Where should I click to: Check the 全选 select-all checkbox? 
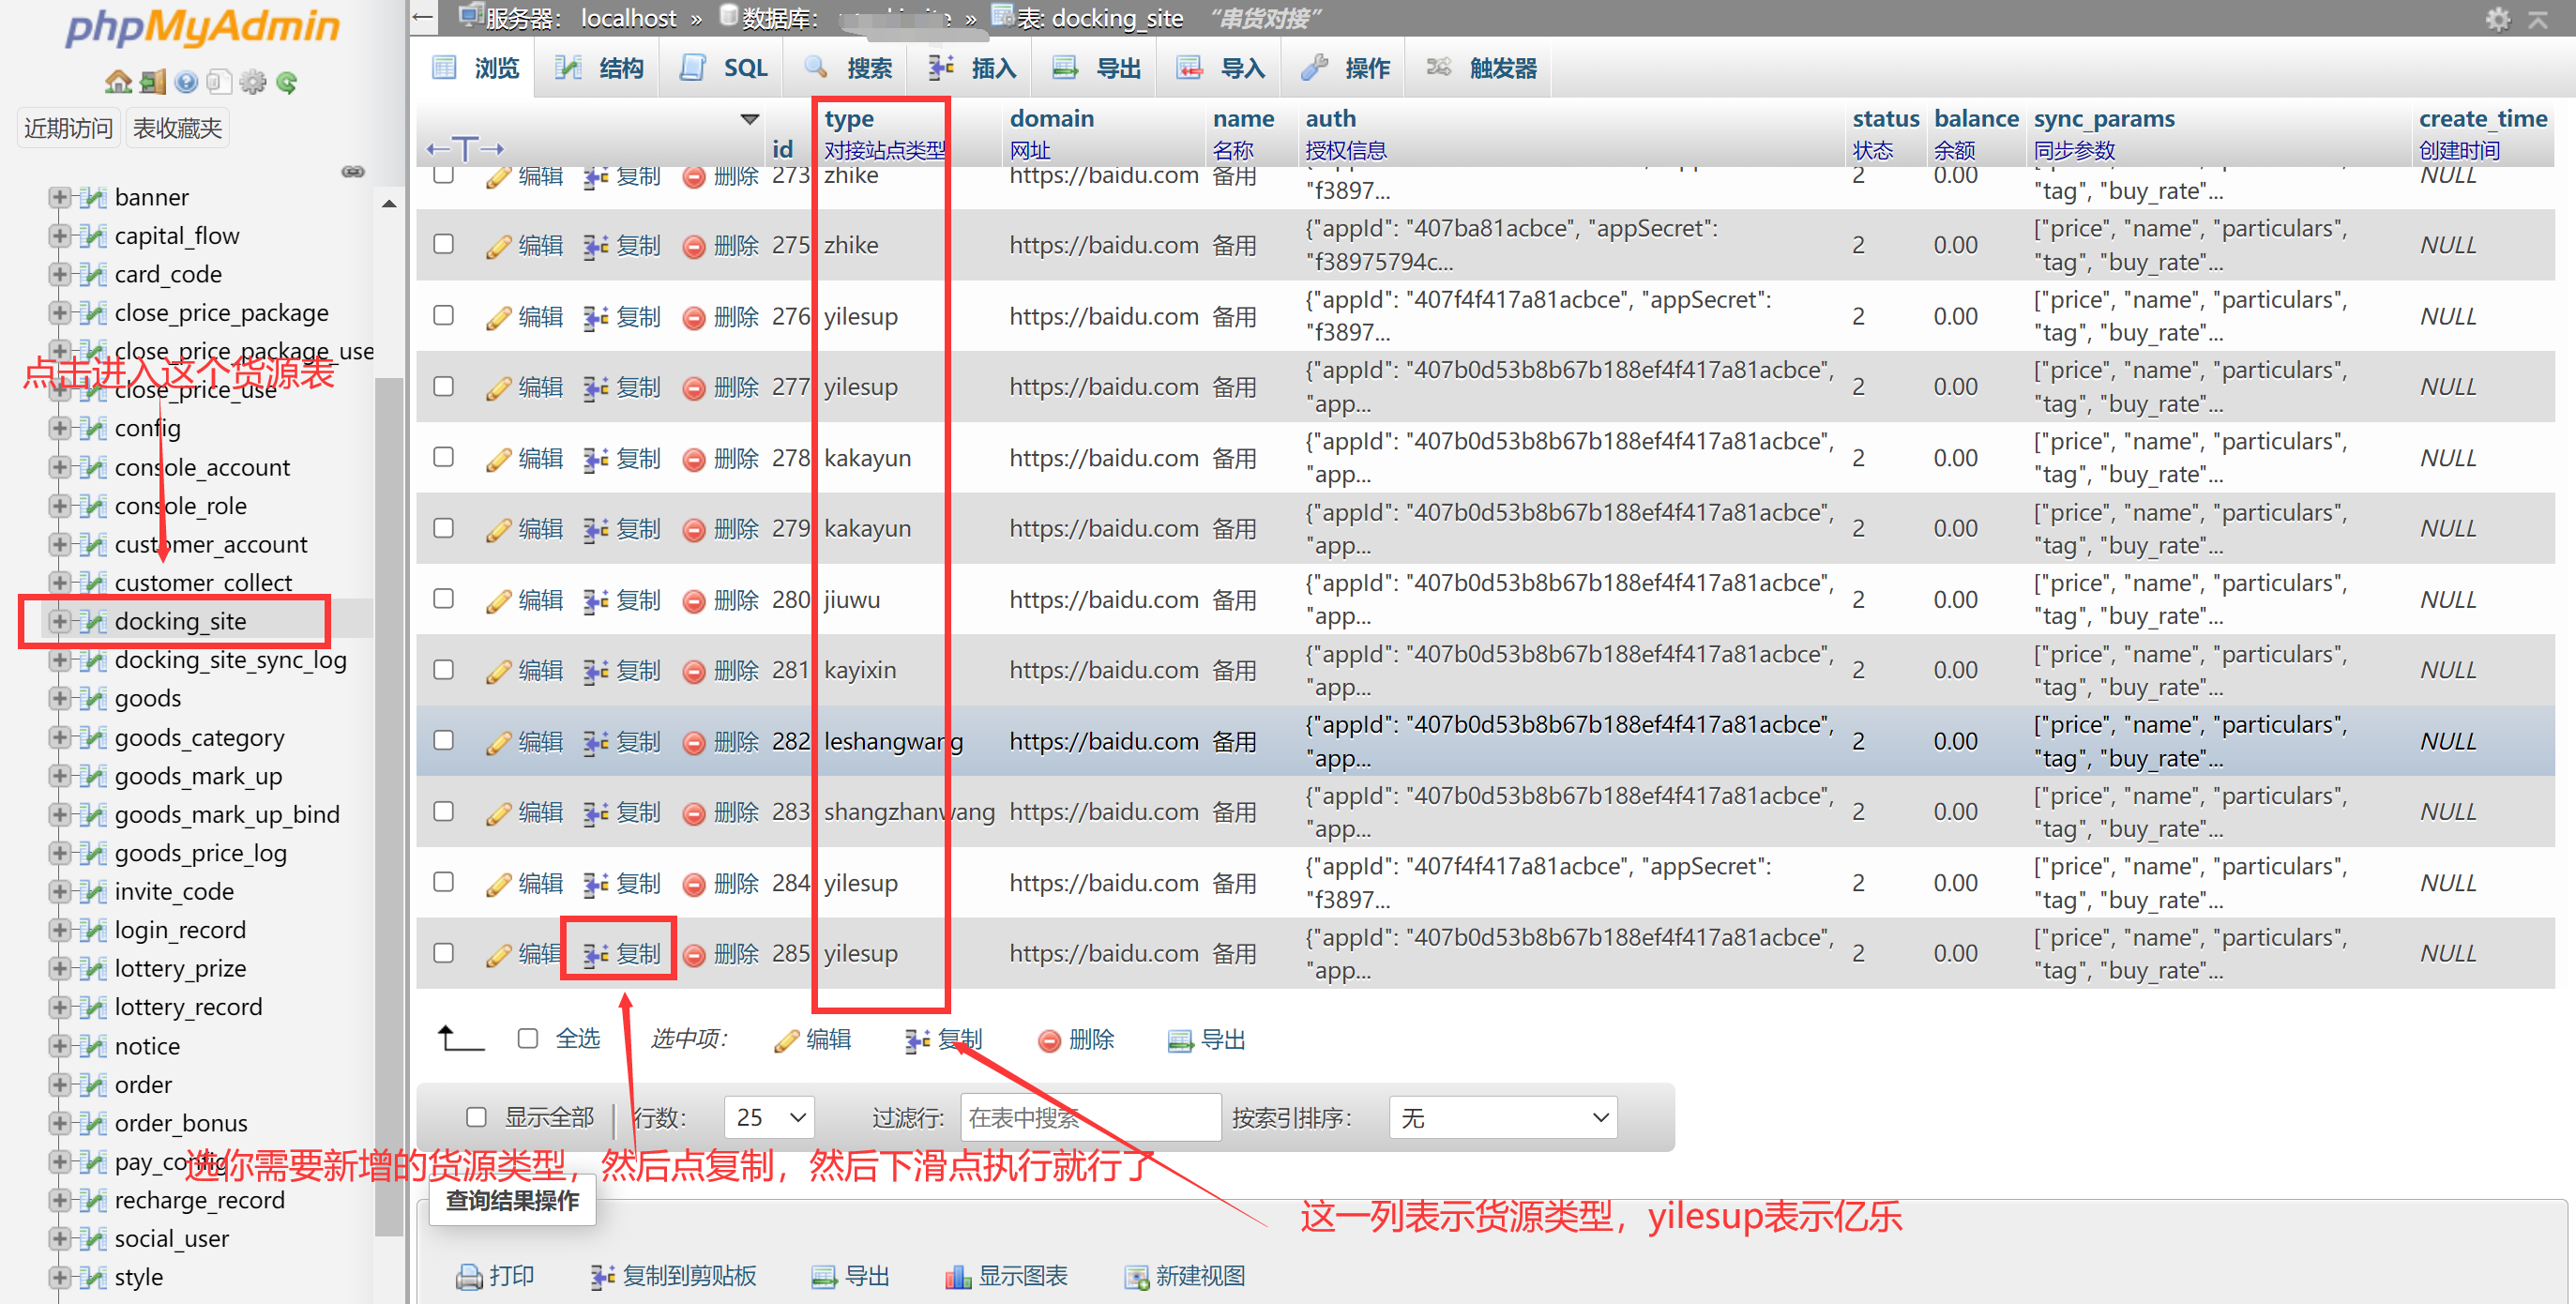[x=528, y=1038]
